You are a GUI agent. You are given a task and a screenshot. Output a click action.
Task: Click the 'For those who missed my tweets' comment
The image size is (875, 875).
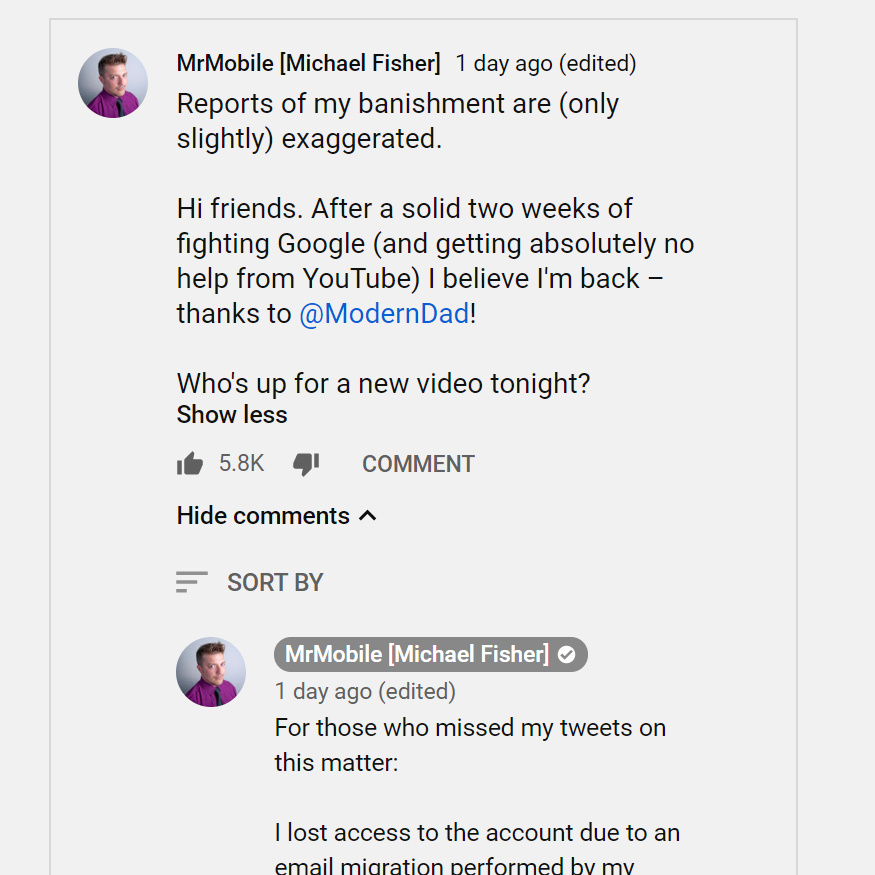pos(470,745)
